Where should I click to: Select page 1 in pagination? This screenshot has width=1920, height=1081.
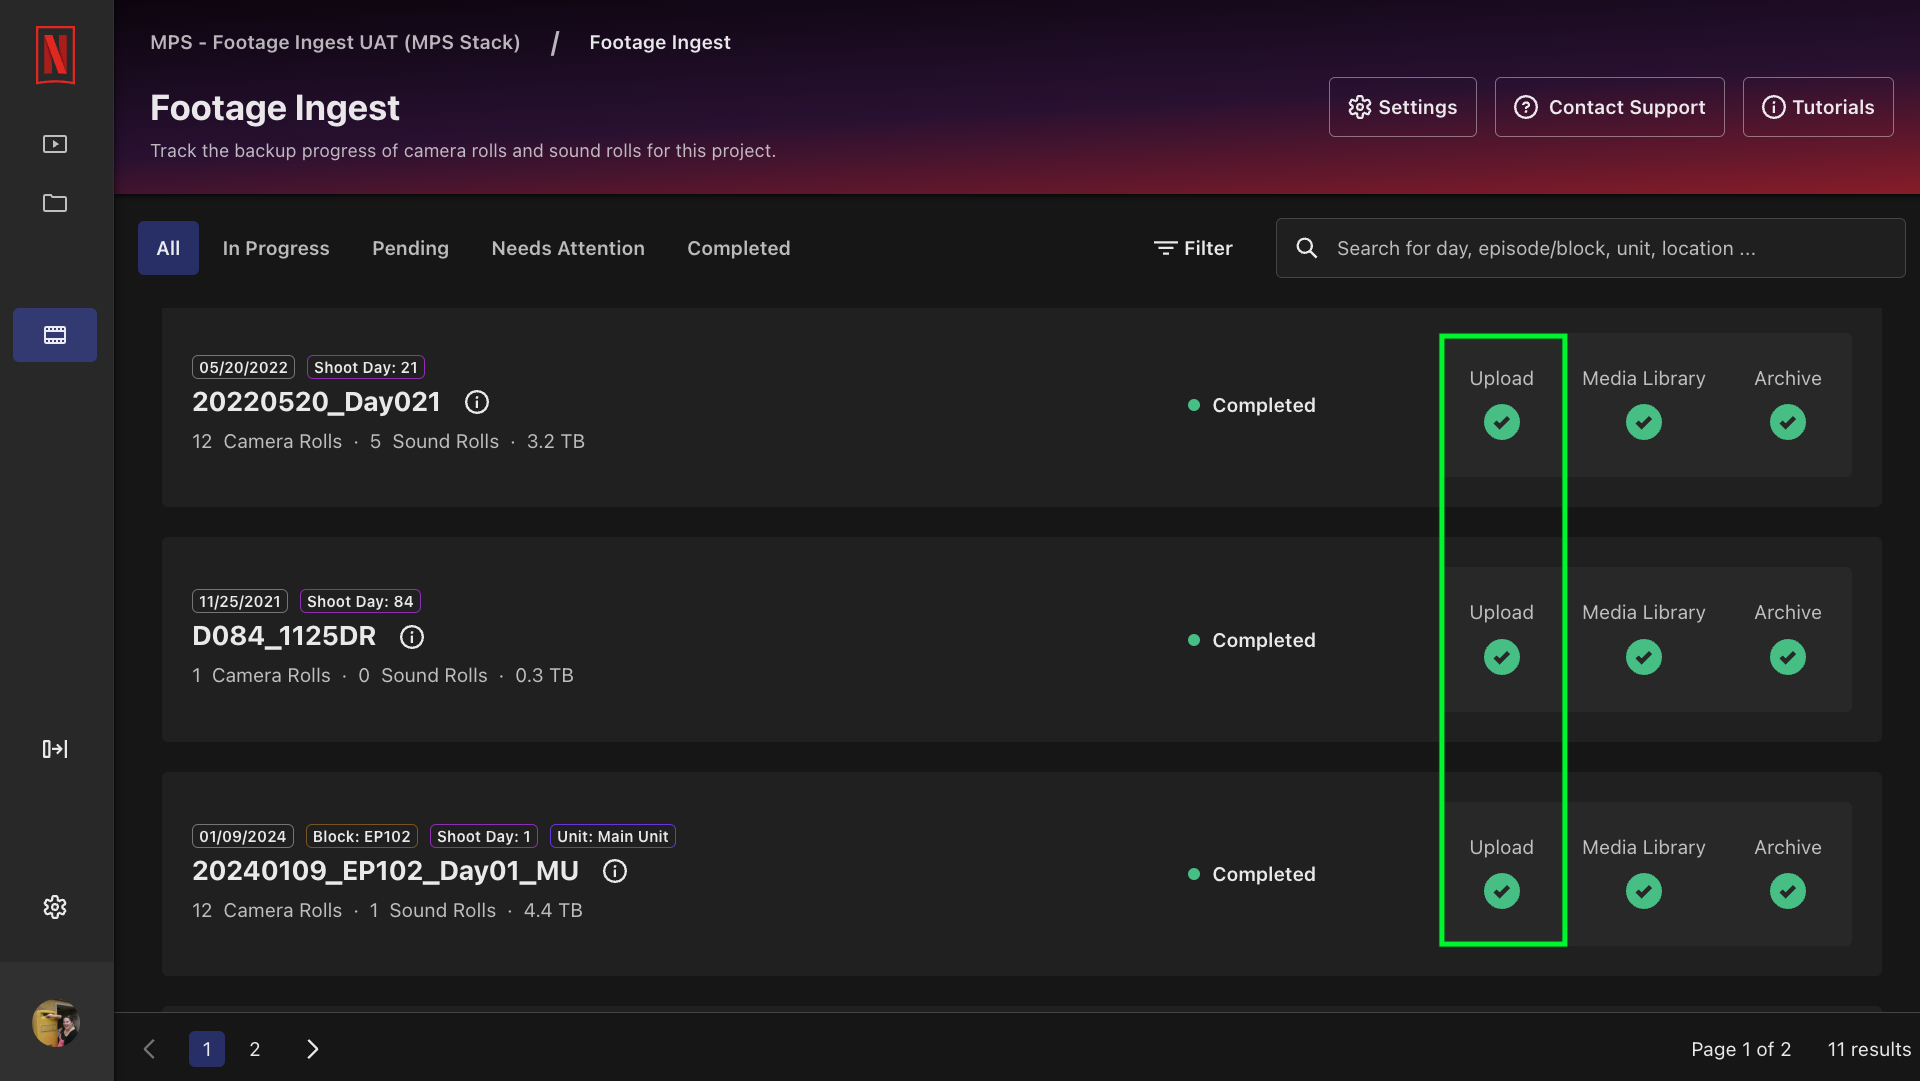pyautogui.click(x=207, y=1049)
